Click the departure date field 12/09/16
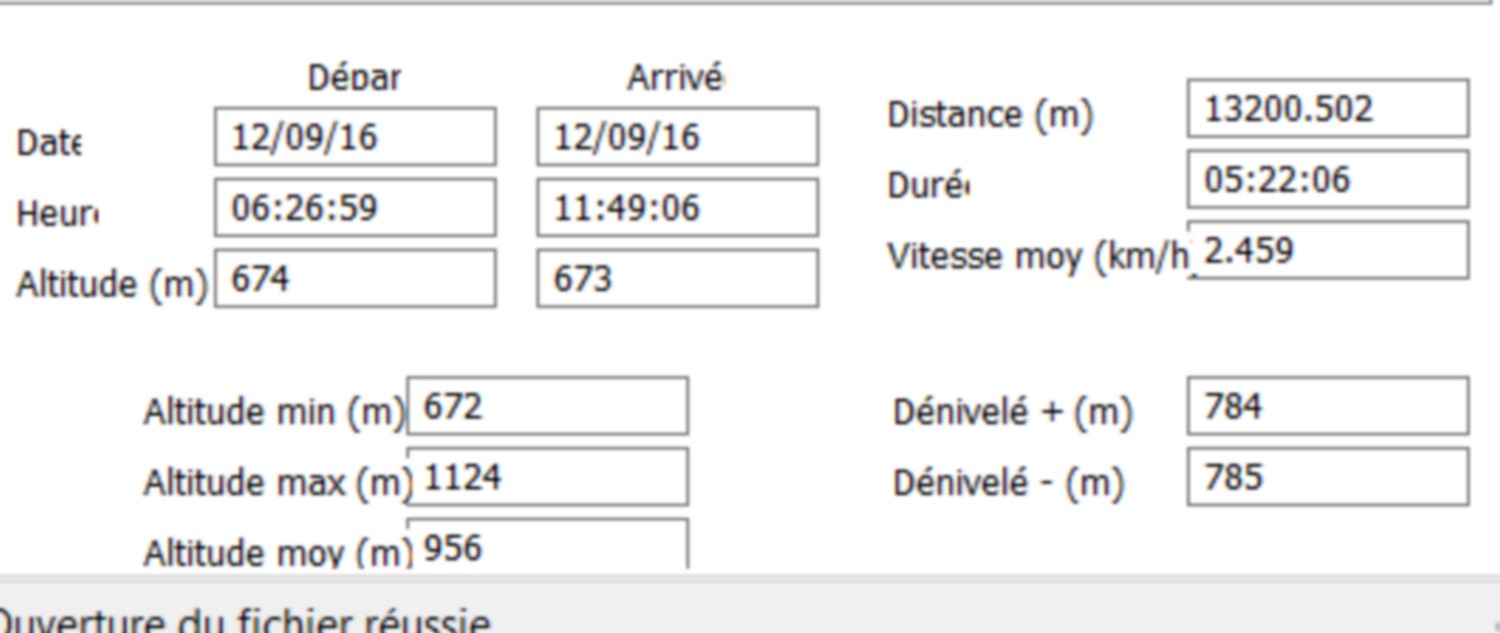This screenshot has height=633, width=1500. click(355, 137)
